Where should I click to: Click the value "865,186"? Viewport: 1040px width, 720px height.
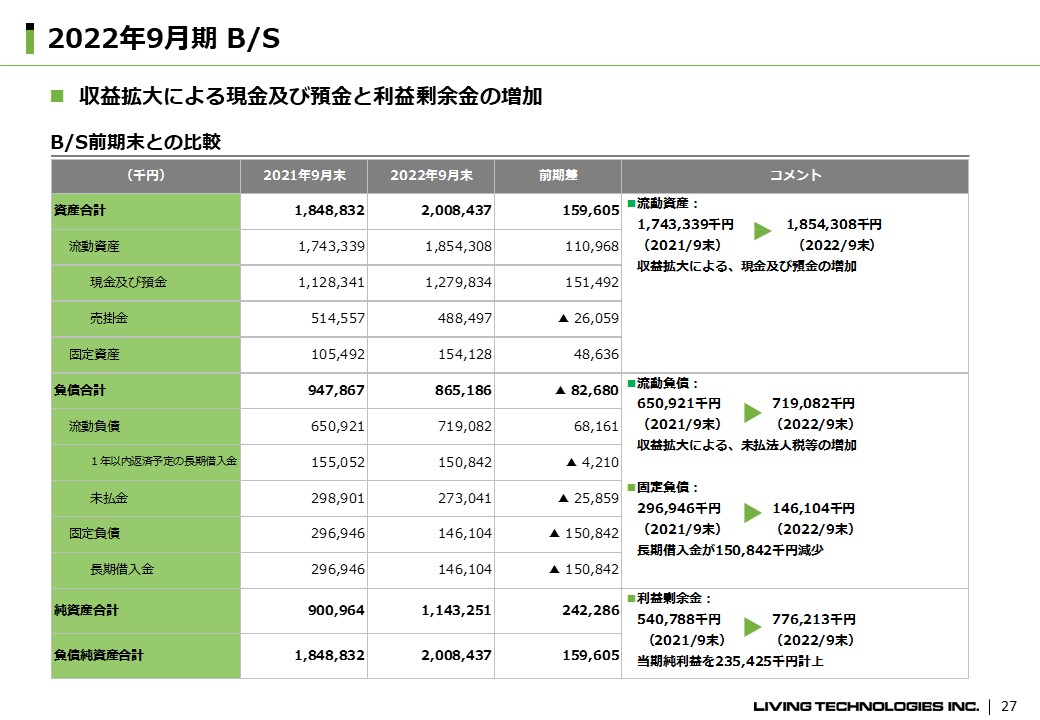pos(464,390)
